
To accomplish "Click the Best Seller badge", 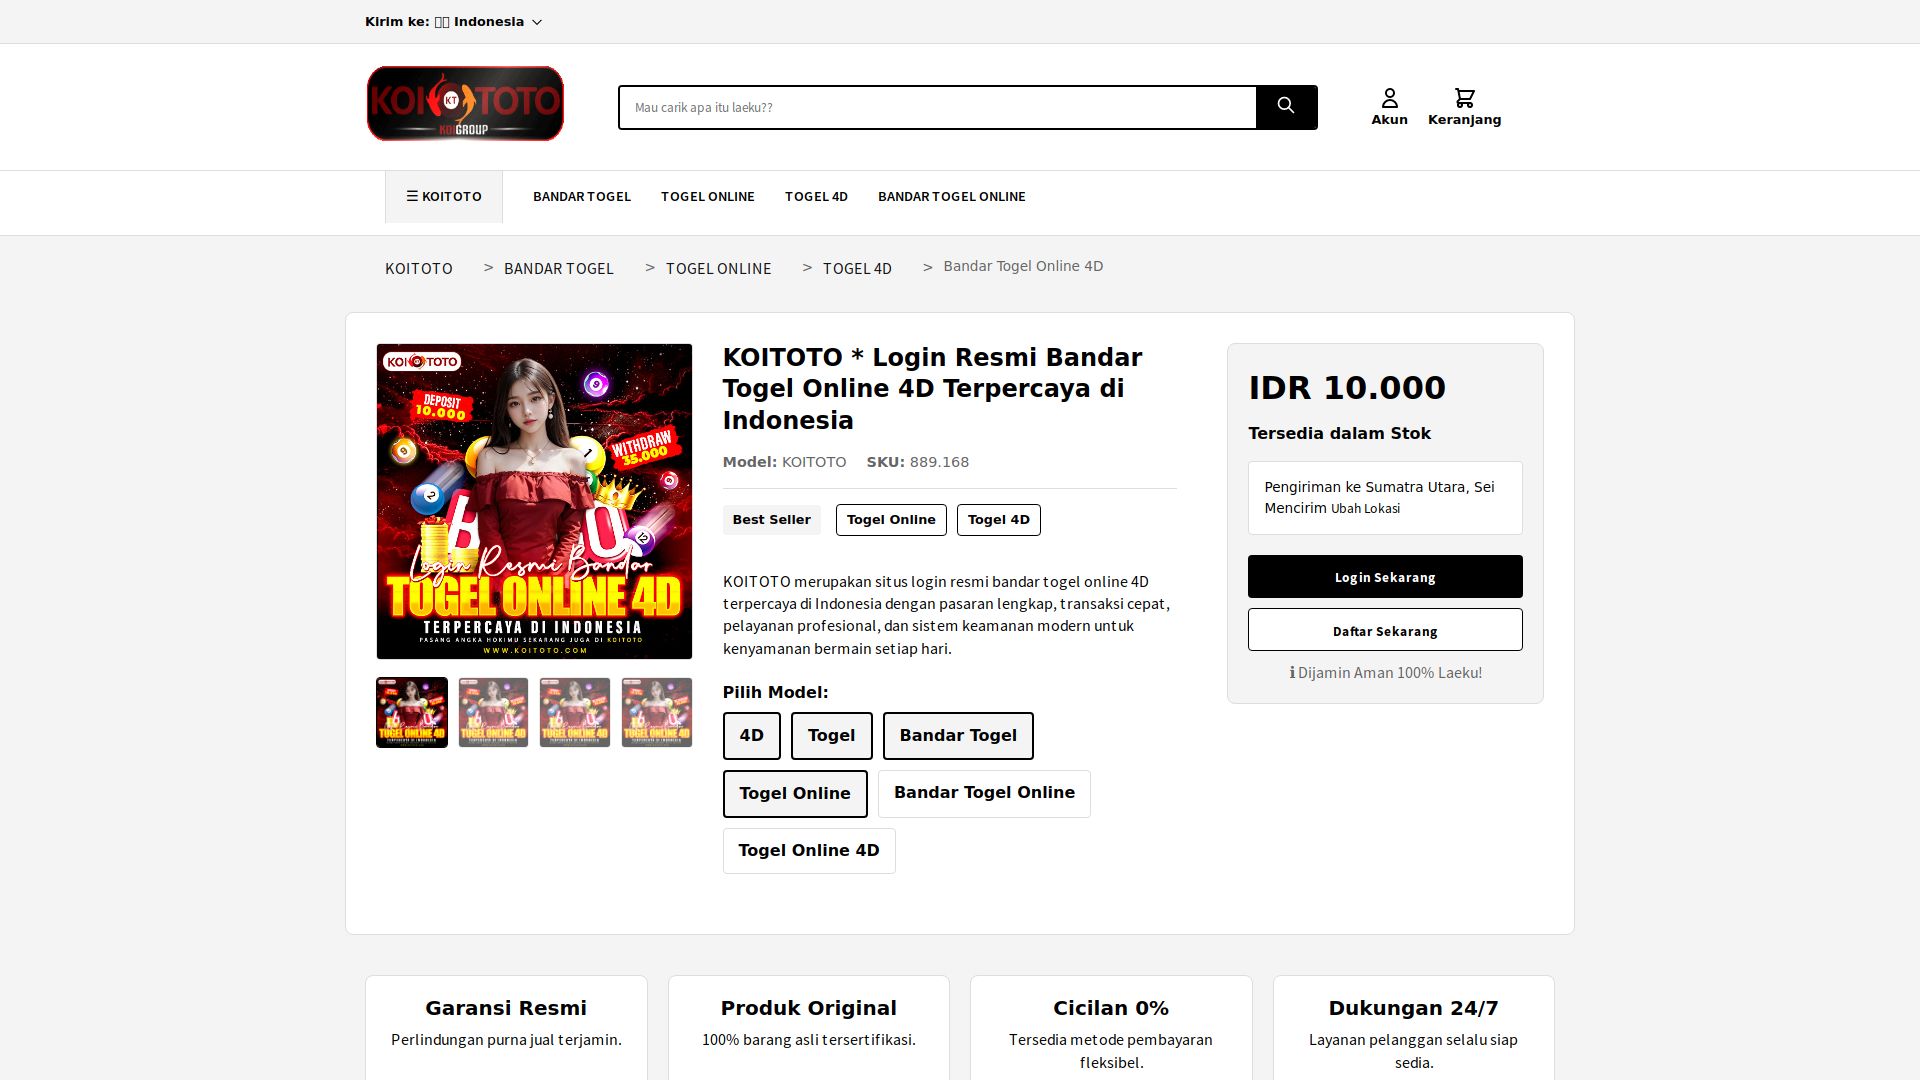I will tap(772, 520).
